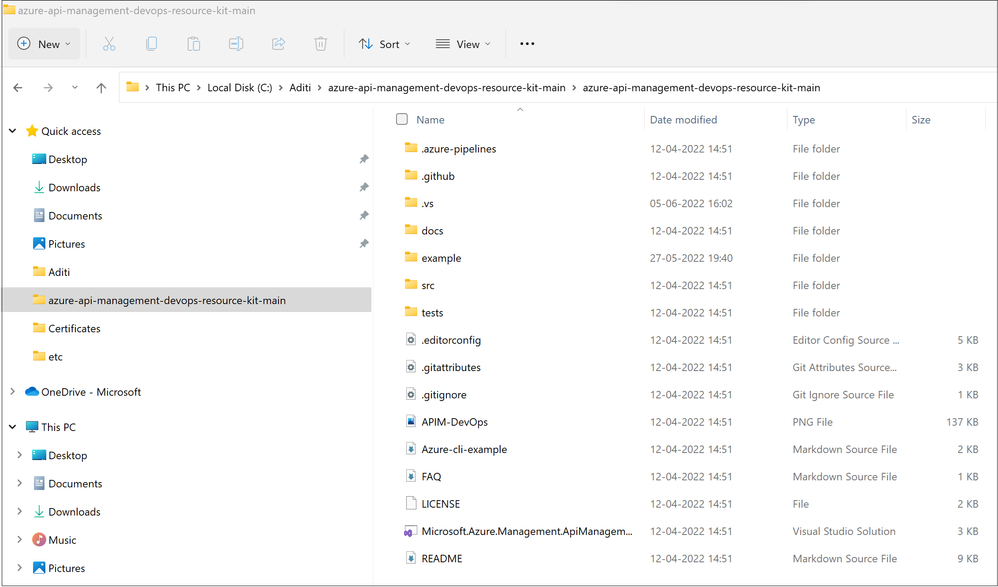Click the Copy icon in toolbar

(x=151, y=44)
